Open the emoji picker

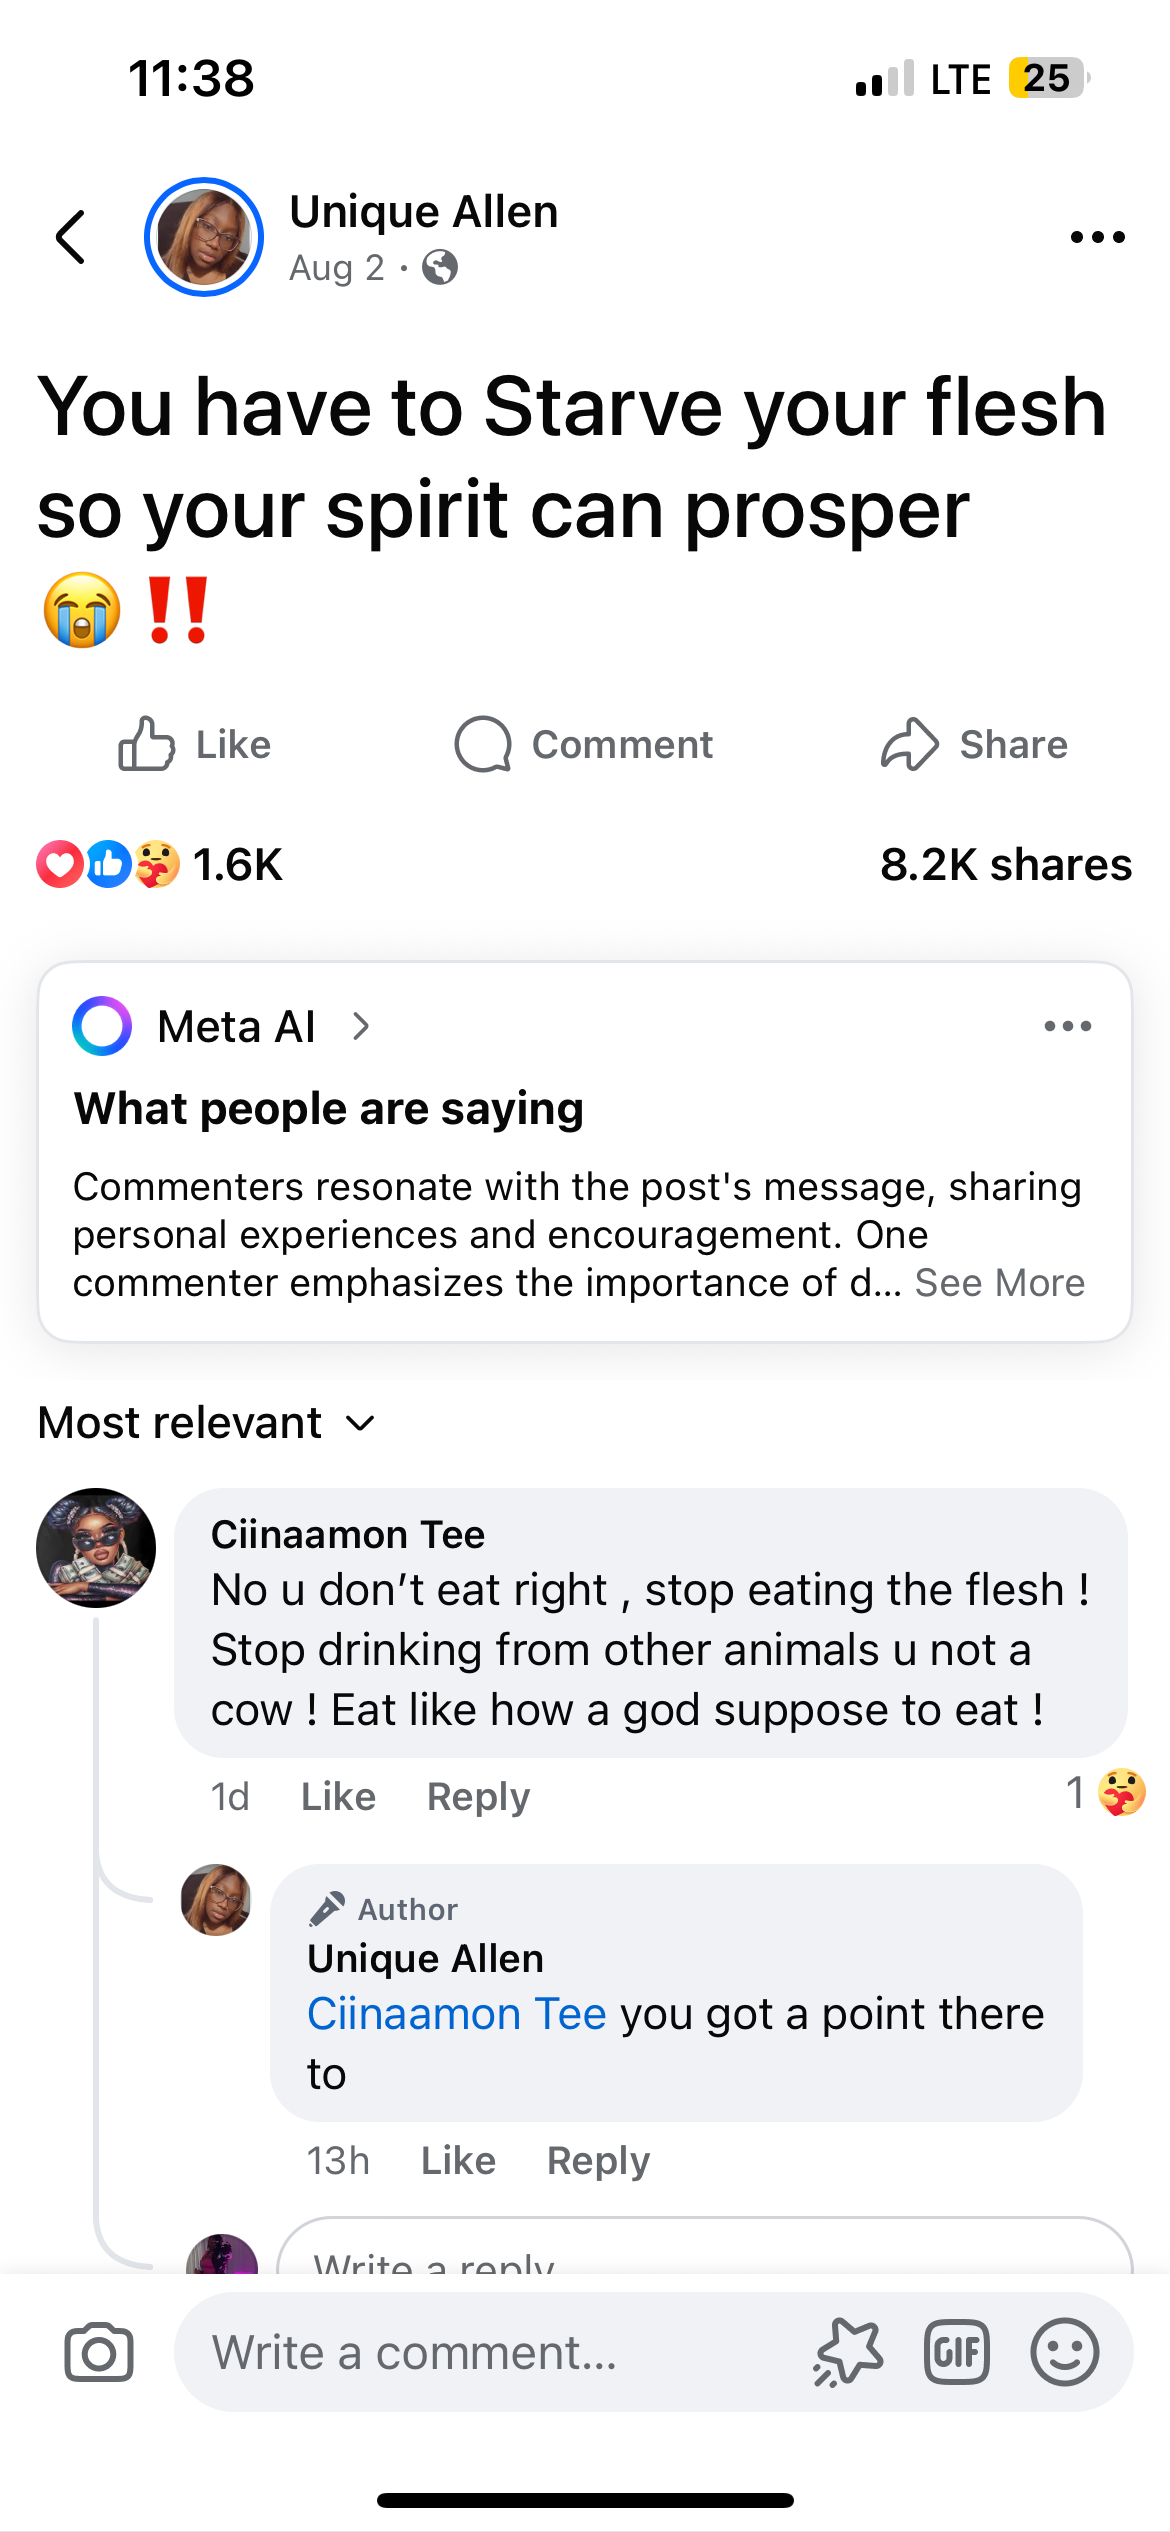1064,2352
